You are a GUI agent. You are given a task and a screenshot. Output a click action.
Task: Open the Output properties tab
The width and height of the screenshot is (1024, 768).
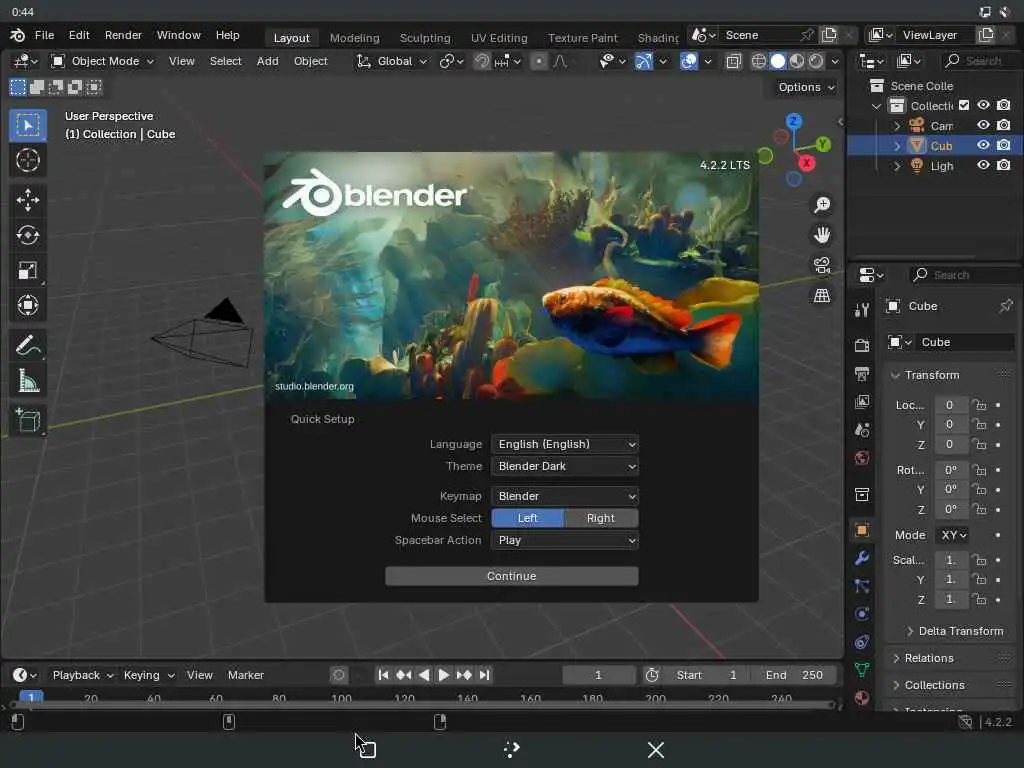pyautogui.click(x=862, y=374)
